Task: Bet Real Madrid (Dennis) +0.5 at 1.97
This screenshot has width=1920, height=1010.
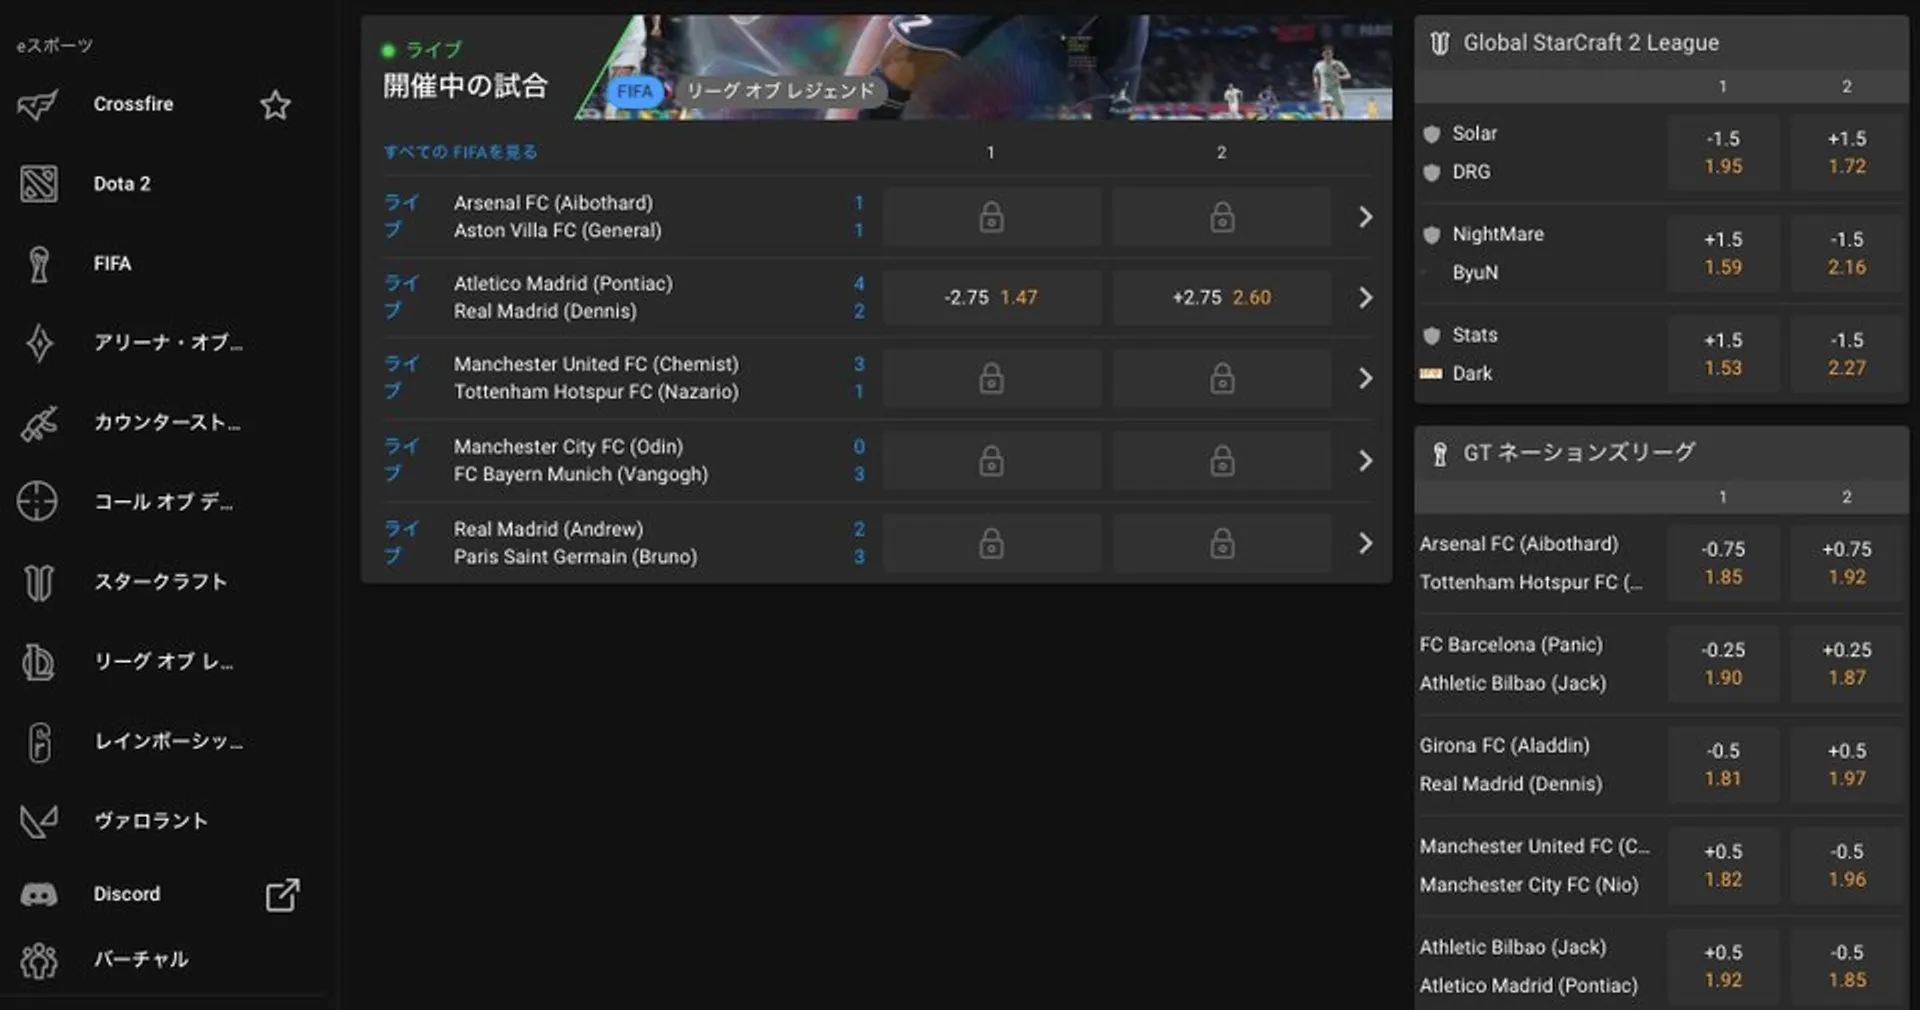Action: [1847, 765]
